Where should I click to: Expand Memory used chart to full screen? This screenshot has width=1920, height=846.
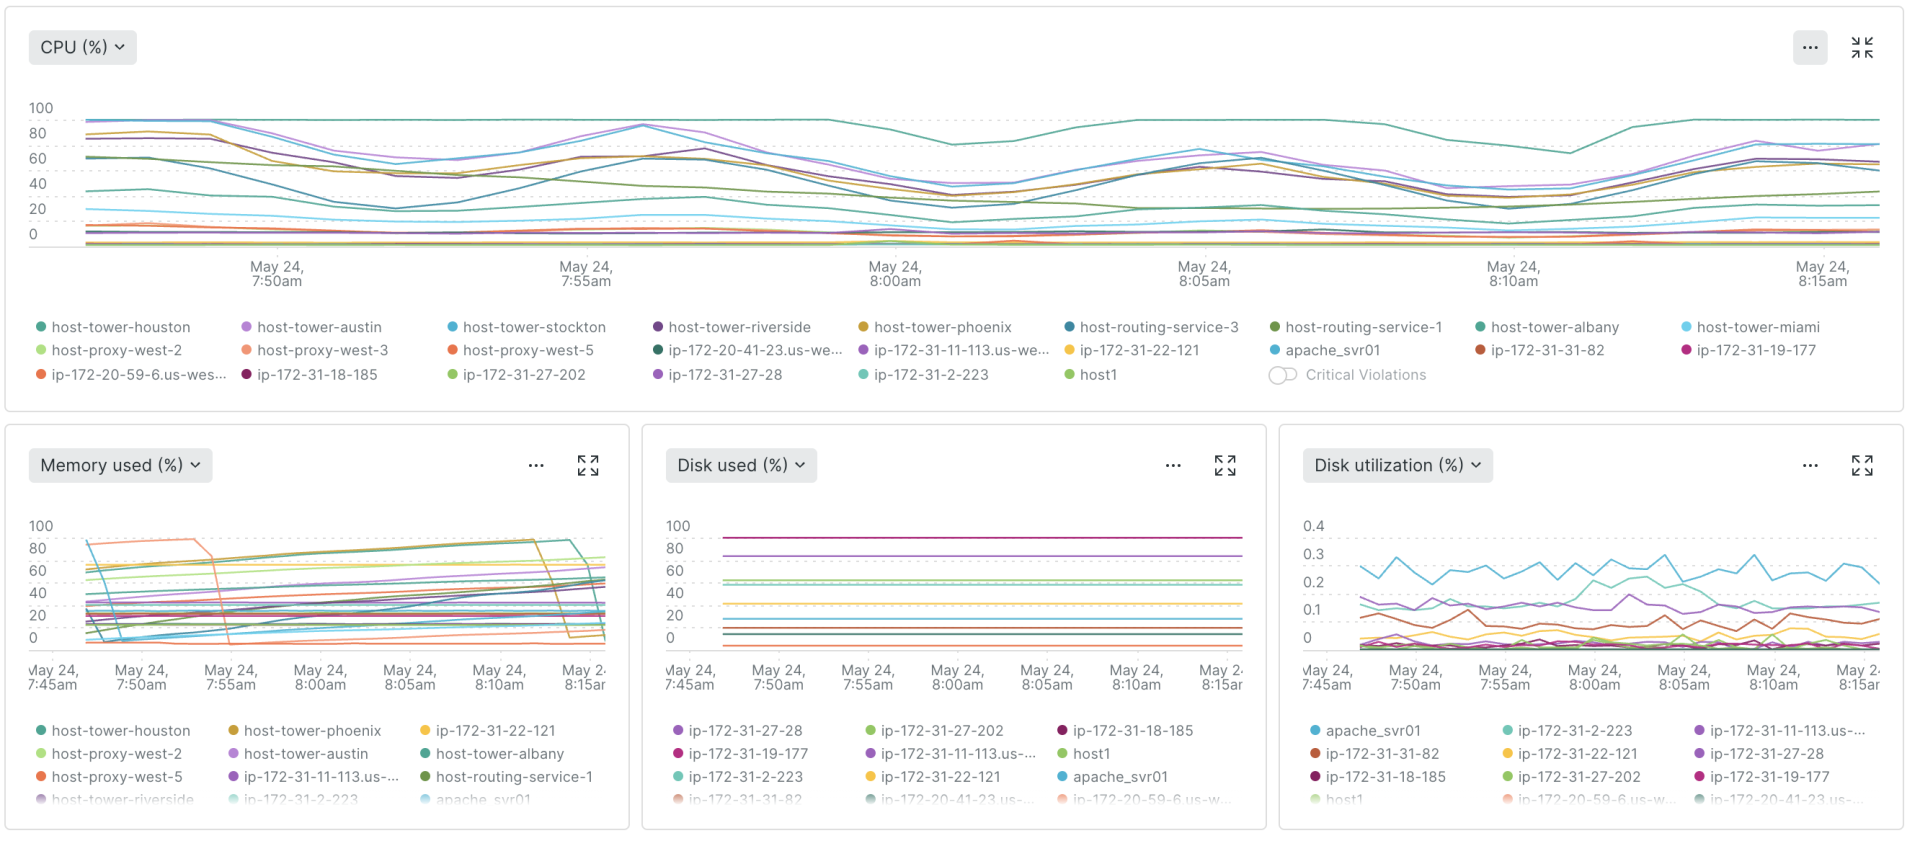coord(588,465)
